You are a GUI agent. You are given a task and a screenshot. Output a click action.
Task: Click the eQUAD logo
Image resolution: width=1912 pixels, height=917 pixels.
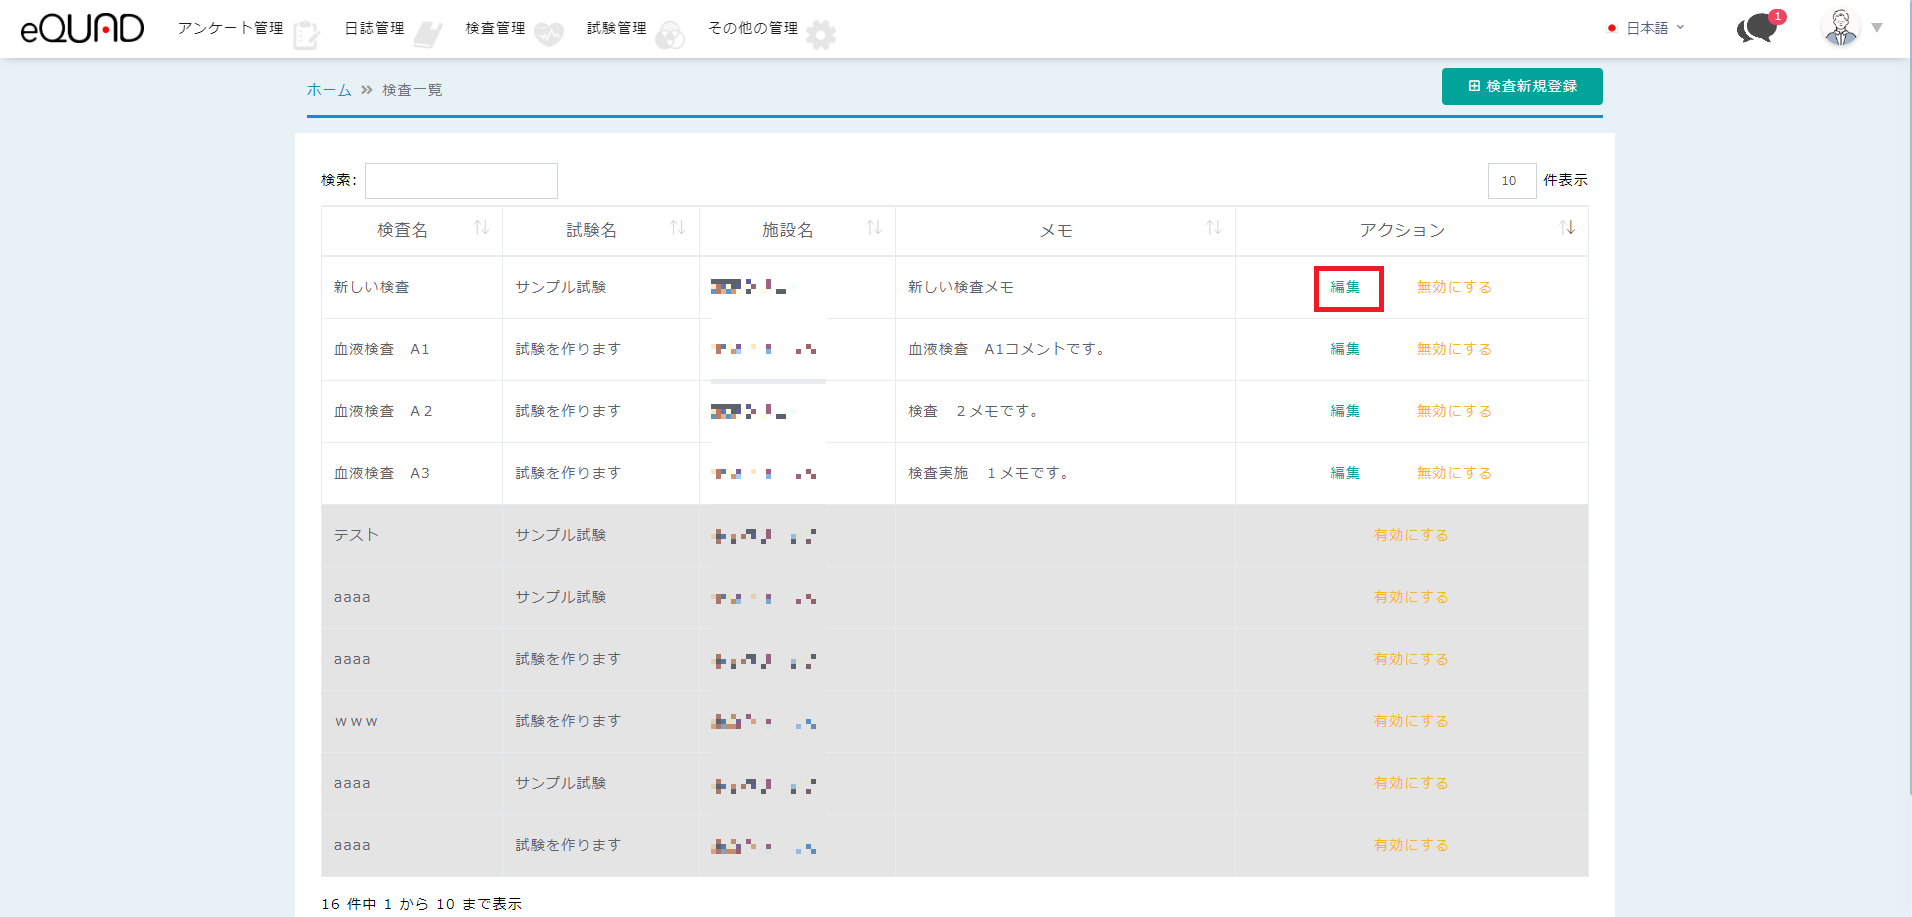82,28
